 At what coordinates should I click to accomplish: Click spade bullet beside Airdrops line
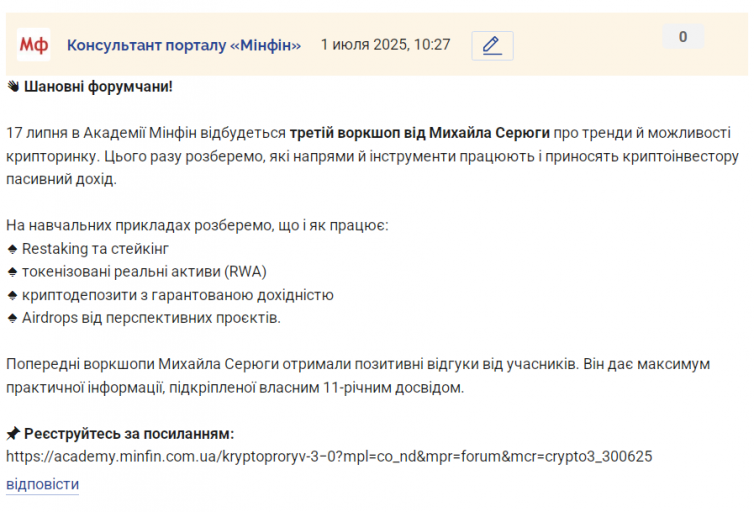pos(13,318)
